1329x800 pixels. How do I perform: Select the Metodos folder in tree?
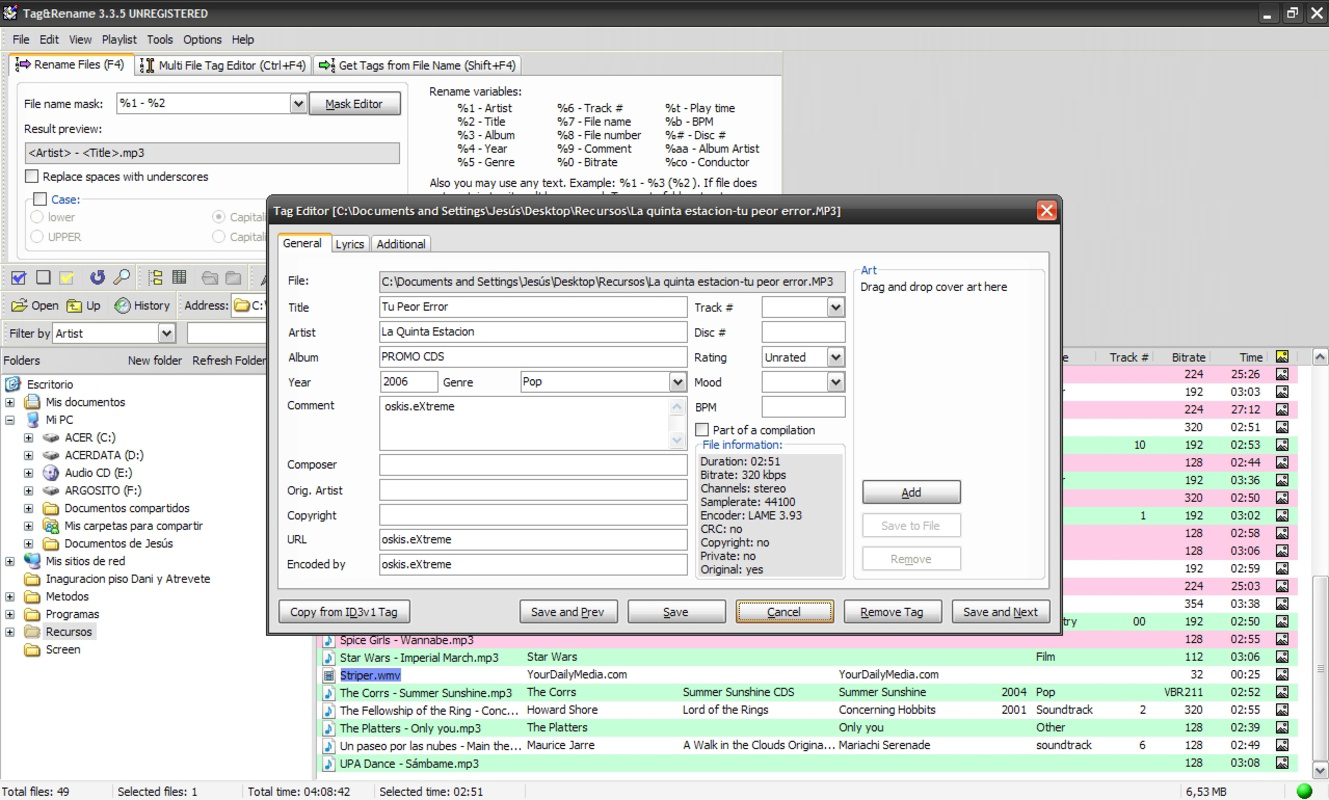(67, 596)
